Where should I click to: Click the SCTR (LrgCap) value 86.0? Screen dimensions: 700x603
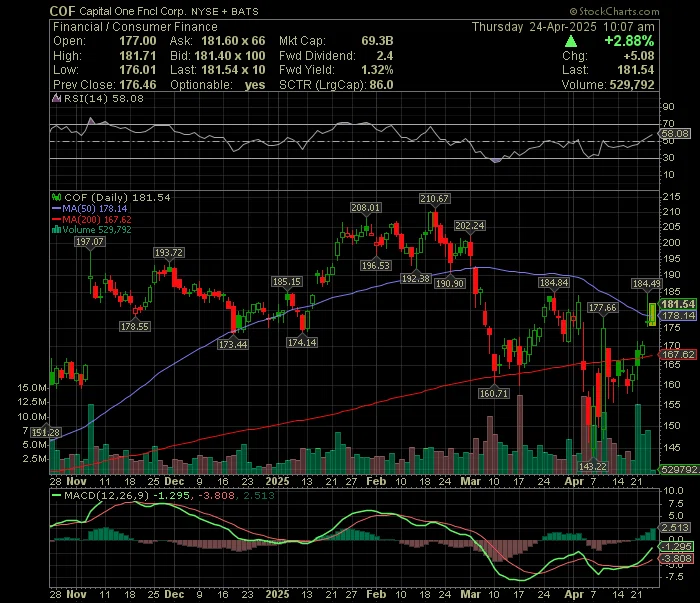click(381, 85)
